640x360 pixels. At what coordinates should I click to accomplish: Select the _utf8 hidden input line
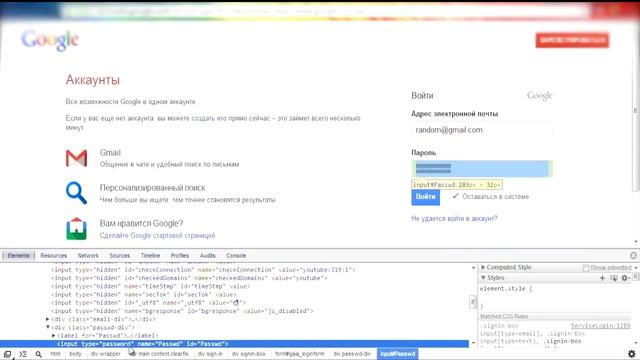(149, 302)
